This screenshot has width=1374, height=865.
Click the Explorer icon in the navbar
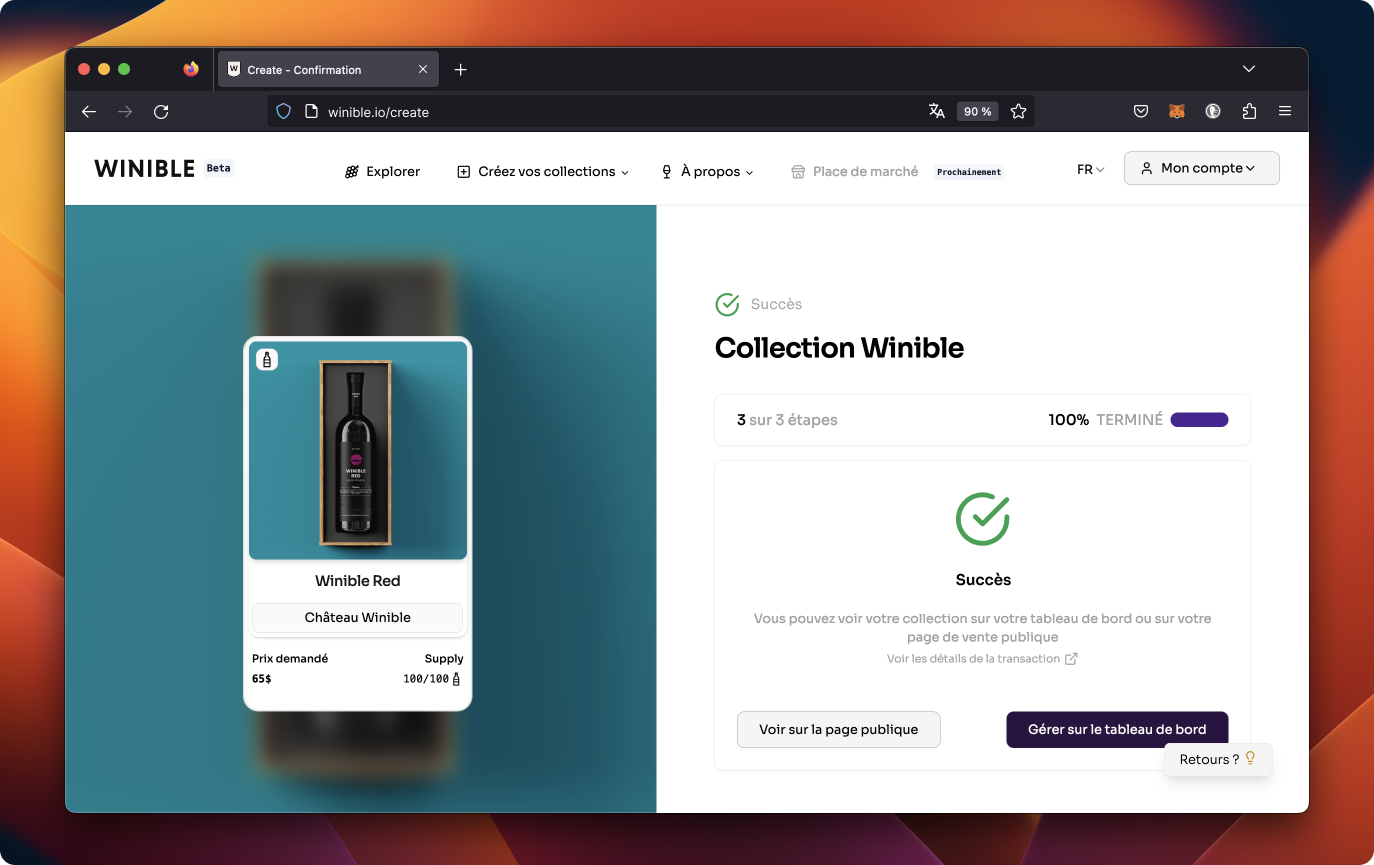[352, 172]
